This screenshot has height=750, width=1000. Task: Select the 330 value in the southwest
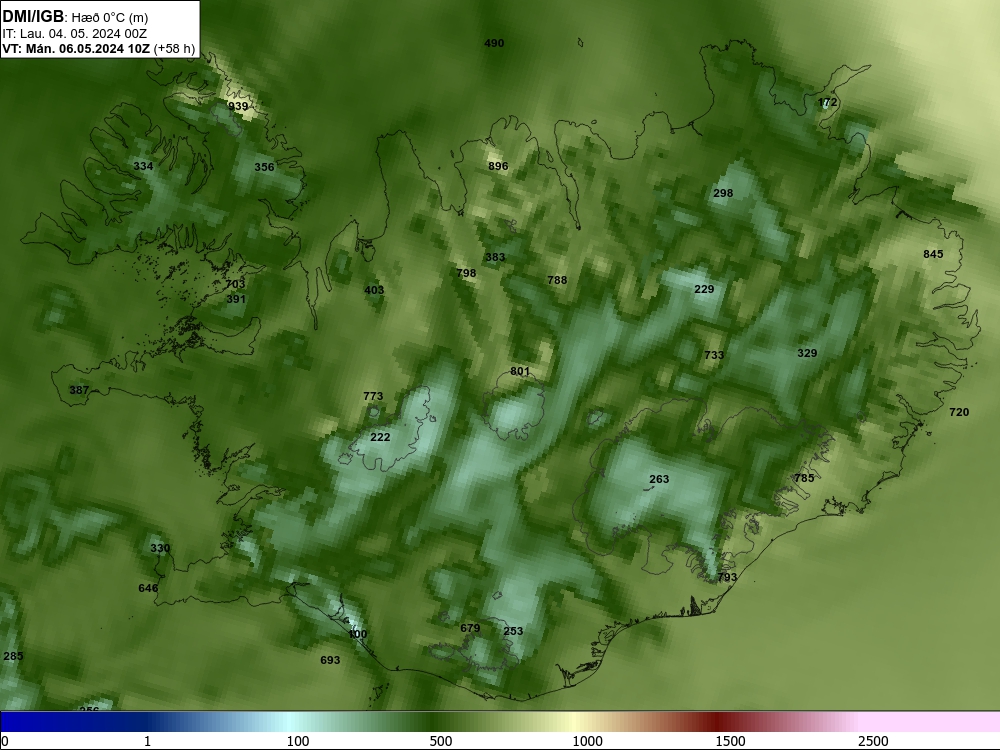(x=160, y=548)
